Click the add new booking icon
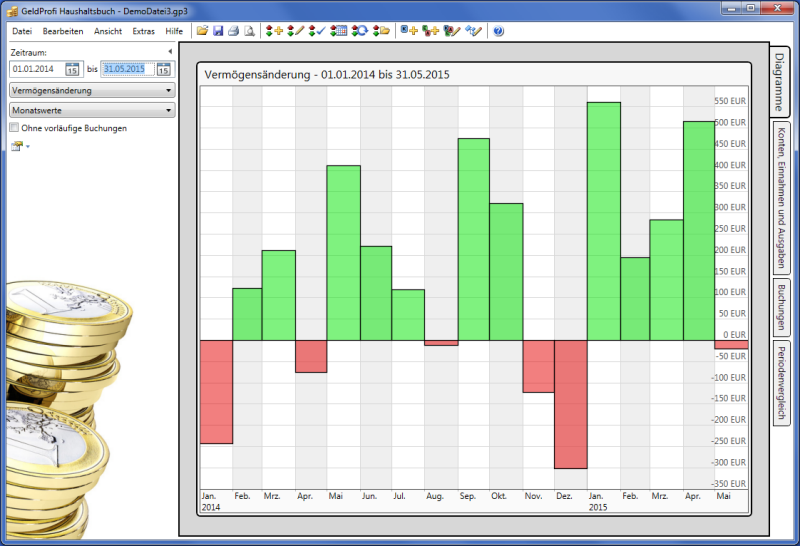 (274, 31)
